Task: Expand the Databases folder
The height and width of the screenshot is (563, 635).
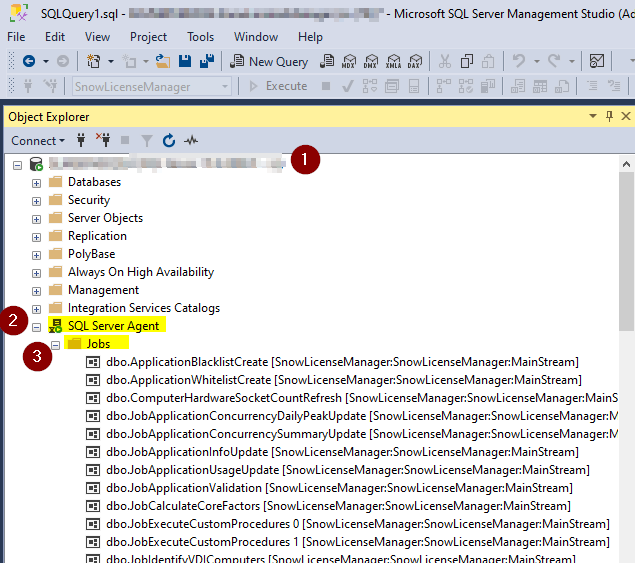Action: pos(36,183)
